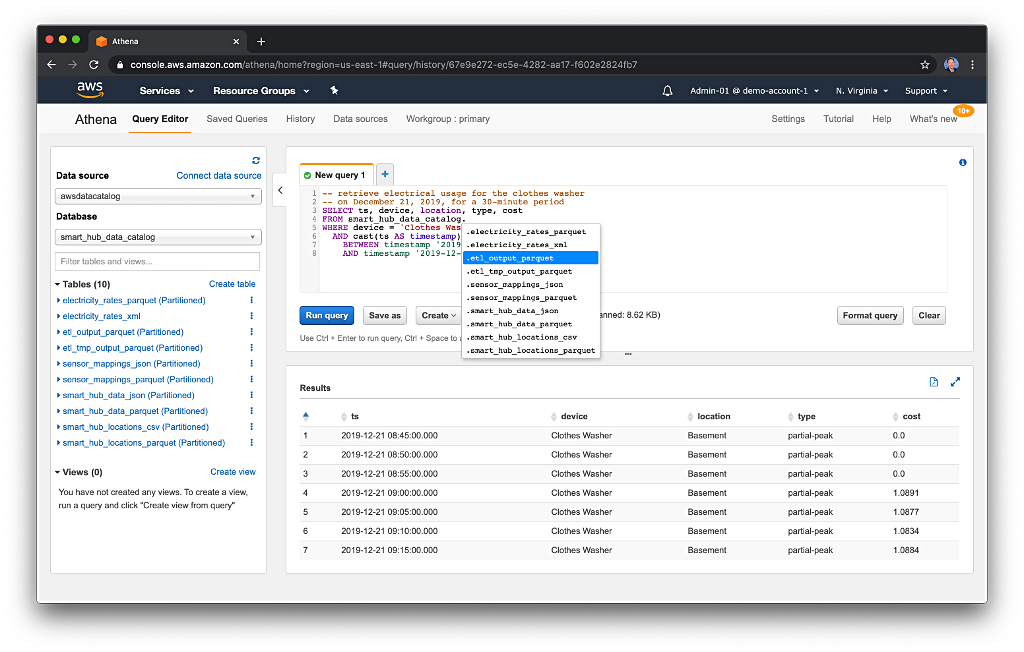Open the Create dropdown button
Screen dimensions: 1024x652
pos(438,316)
